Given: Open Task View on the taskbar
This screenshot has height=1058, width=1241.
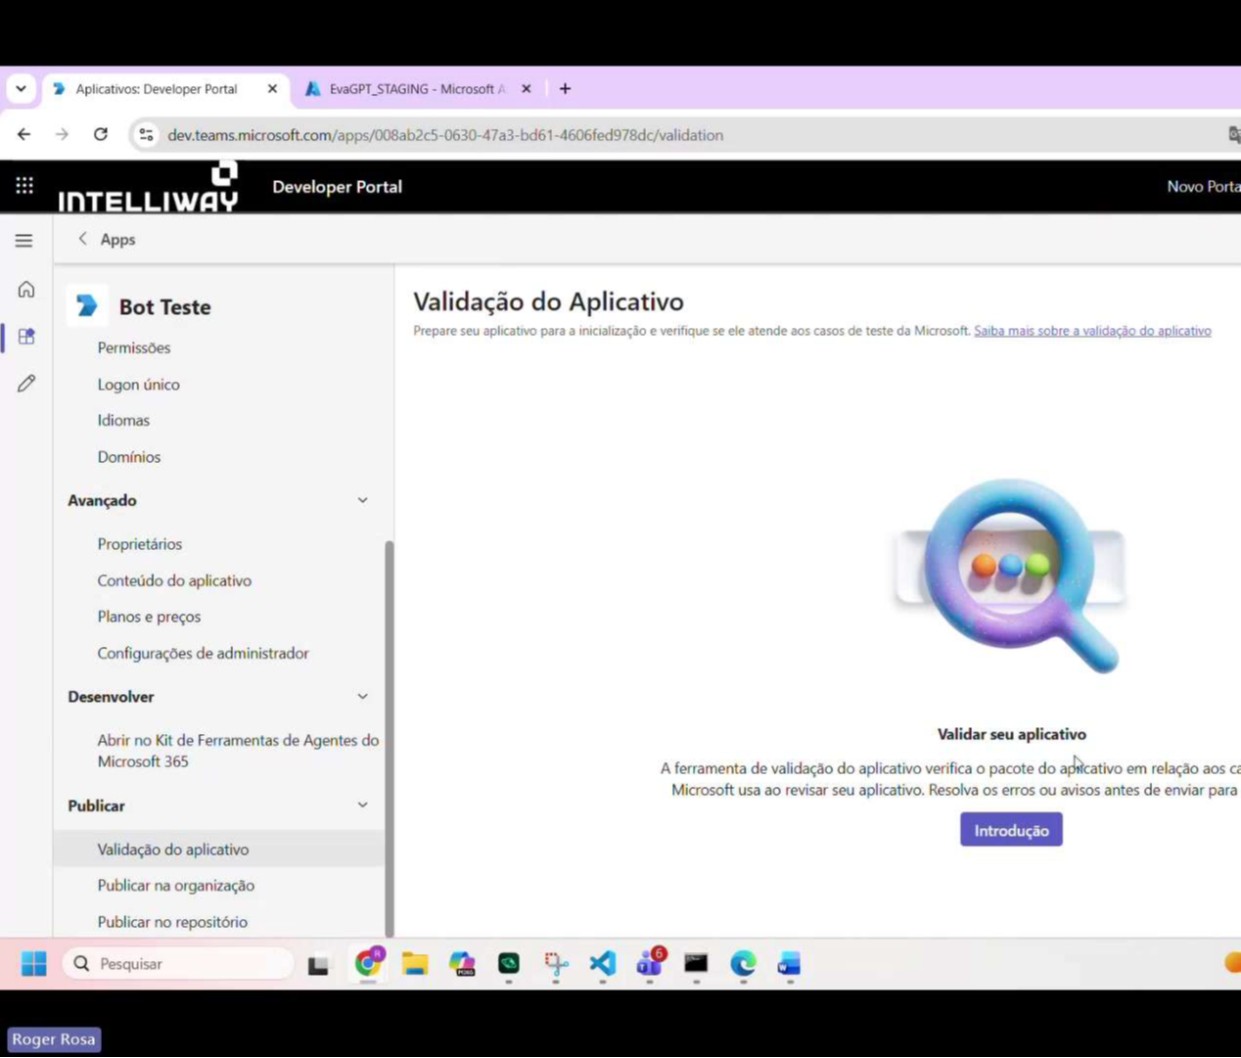Looking at the screenshot, I should point(318,964).
